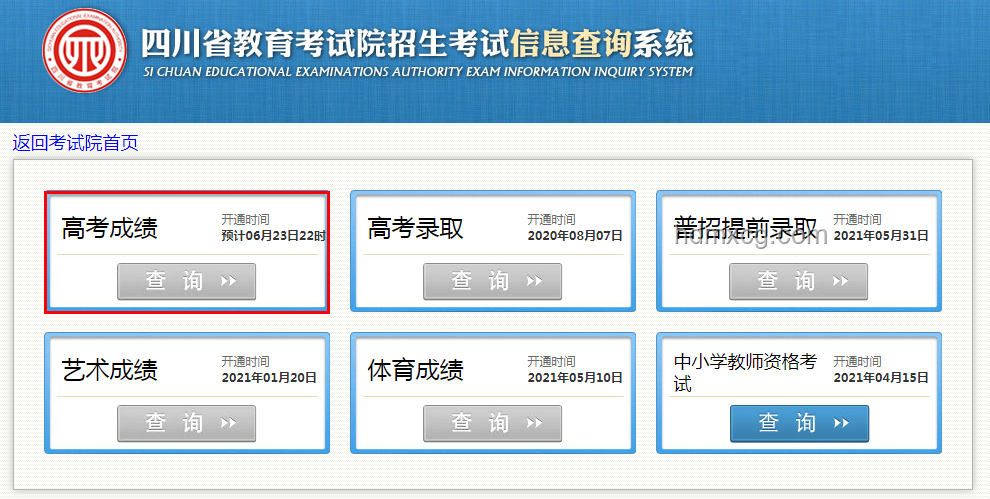Click 查询 button under 普招提前录取
The height and width of the screenshot is (499, 990).
click(x=799, y=281)
